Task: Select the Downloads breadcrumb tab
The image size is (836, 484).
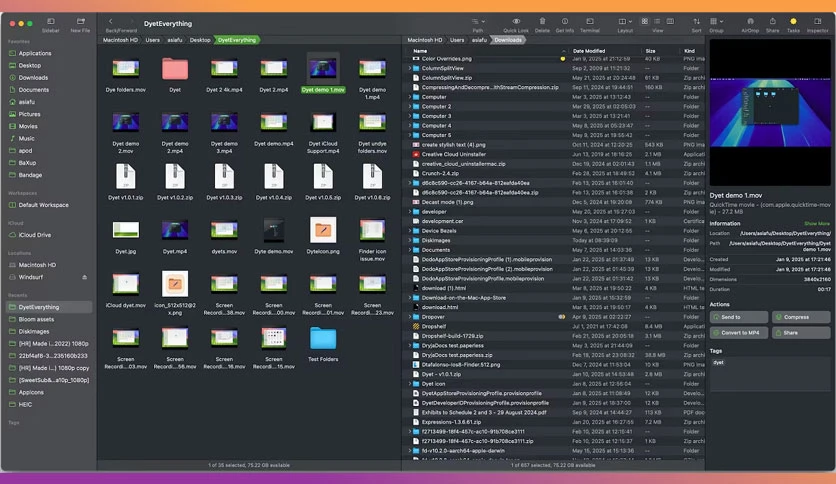Action: [x=508, y=40]
